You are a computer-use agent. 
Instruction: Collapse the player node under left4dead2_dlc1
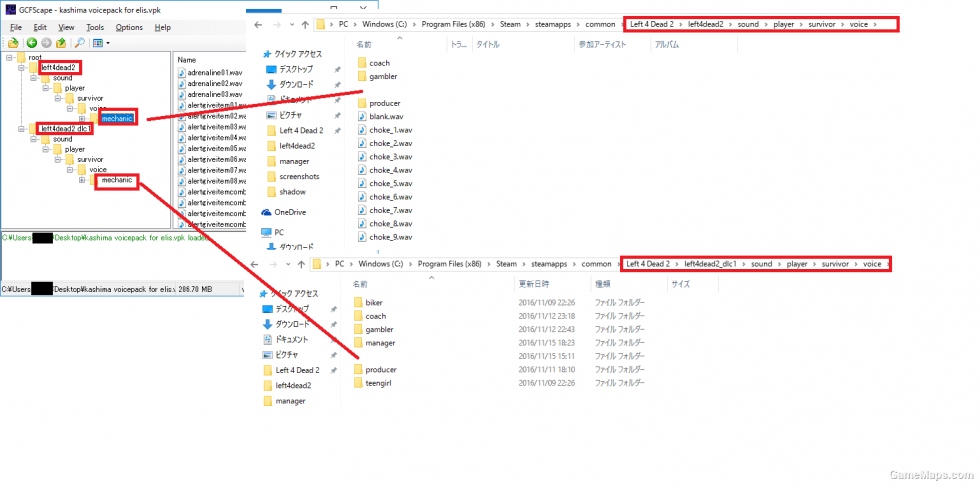[x=45, y=149]
